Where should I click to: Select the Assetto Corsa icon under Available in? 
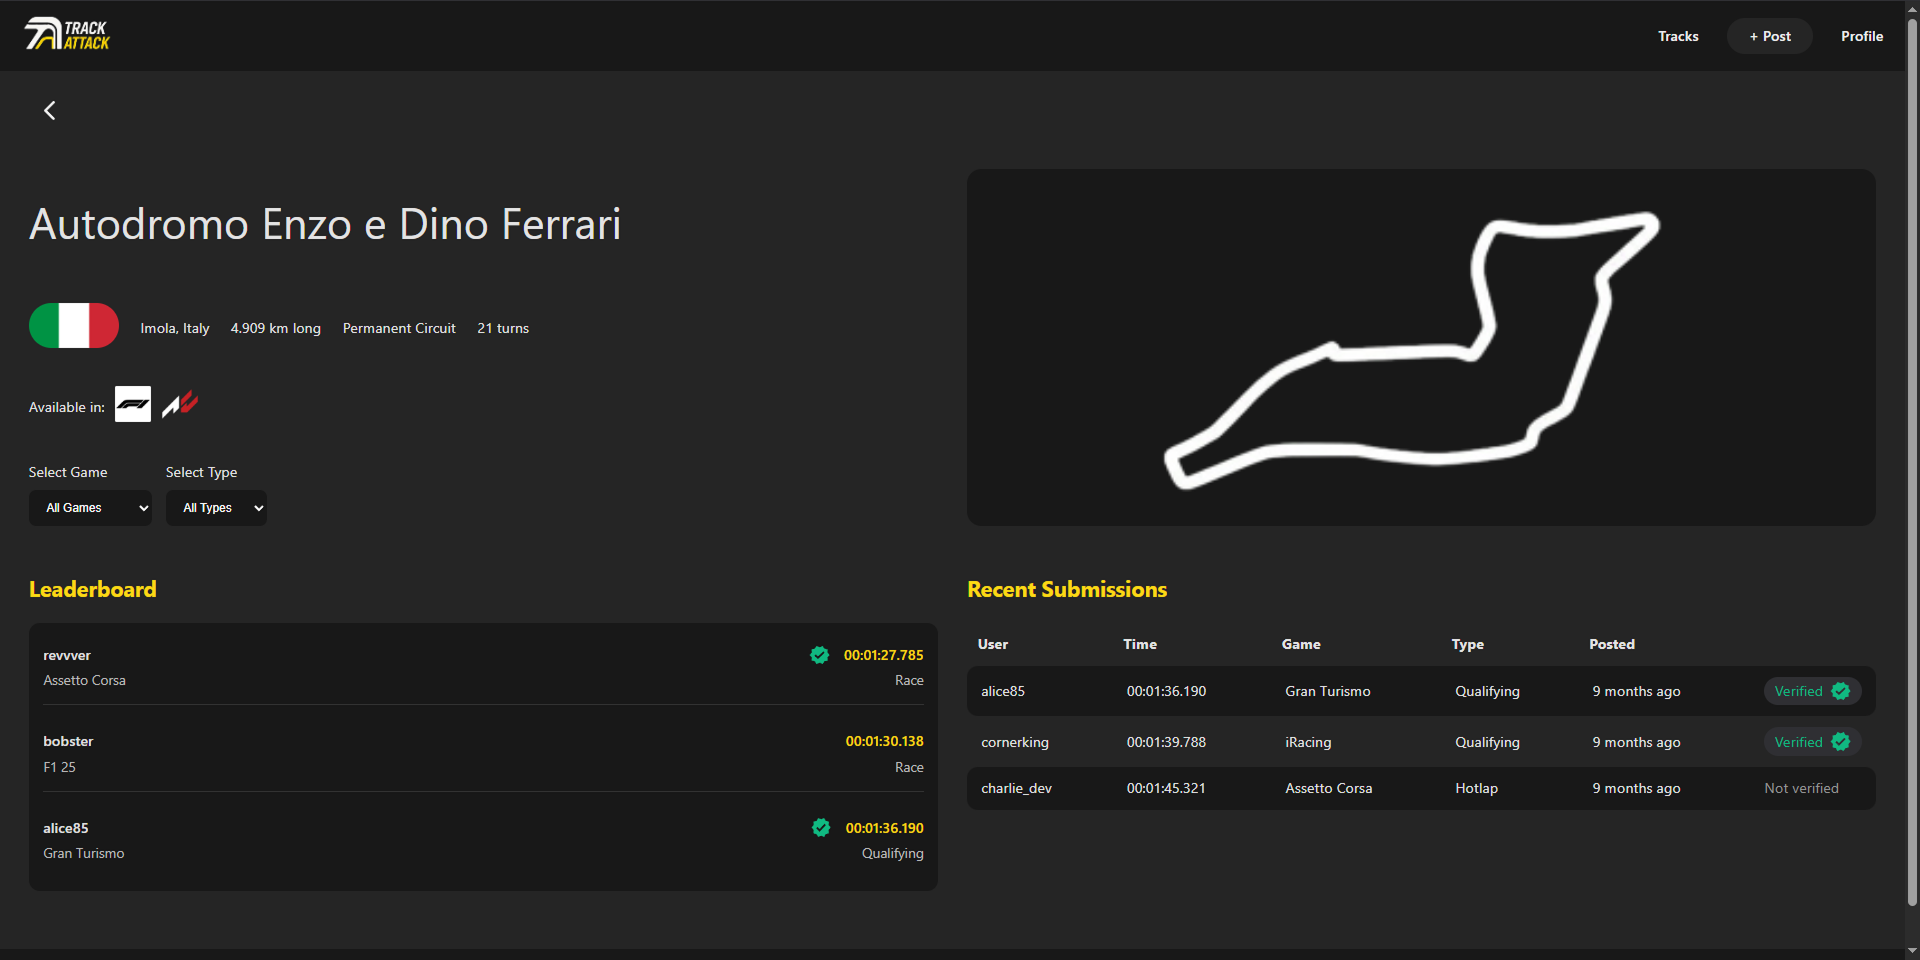(179, 404)
